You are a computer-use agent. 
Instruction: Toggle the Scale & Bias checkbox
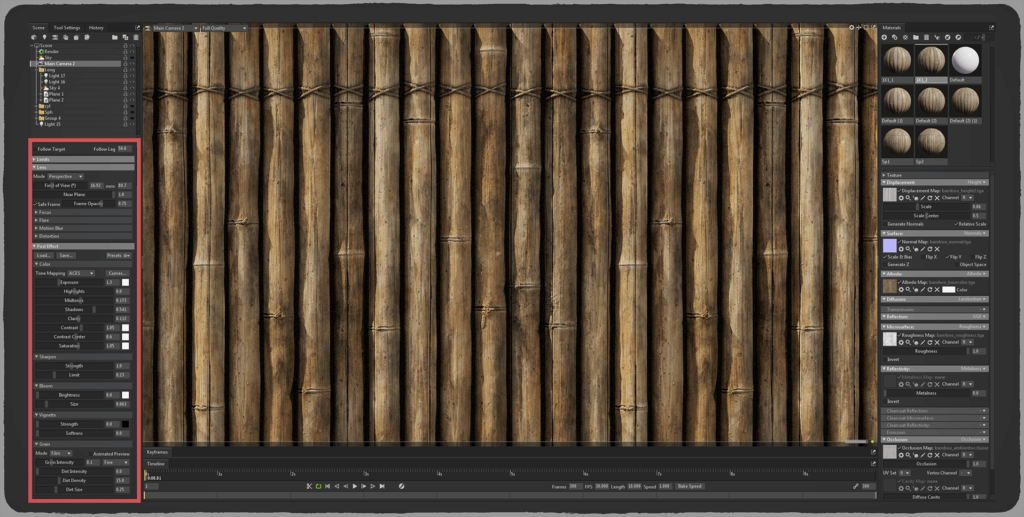tap(885, 257)
